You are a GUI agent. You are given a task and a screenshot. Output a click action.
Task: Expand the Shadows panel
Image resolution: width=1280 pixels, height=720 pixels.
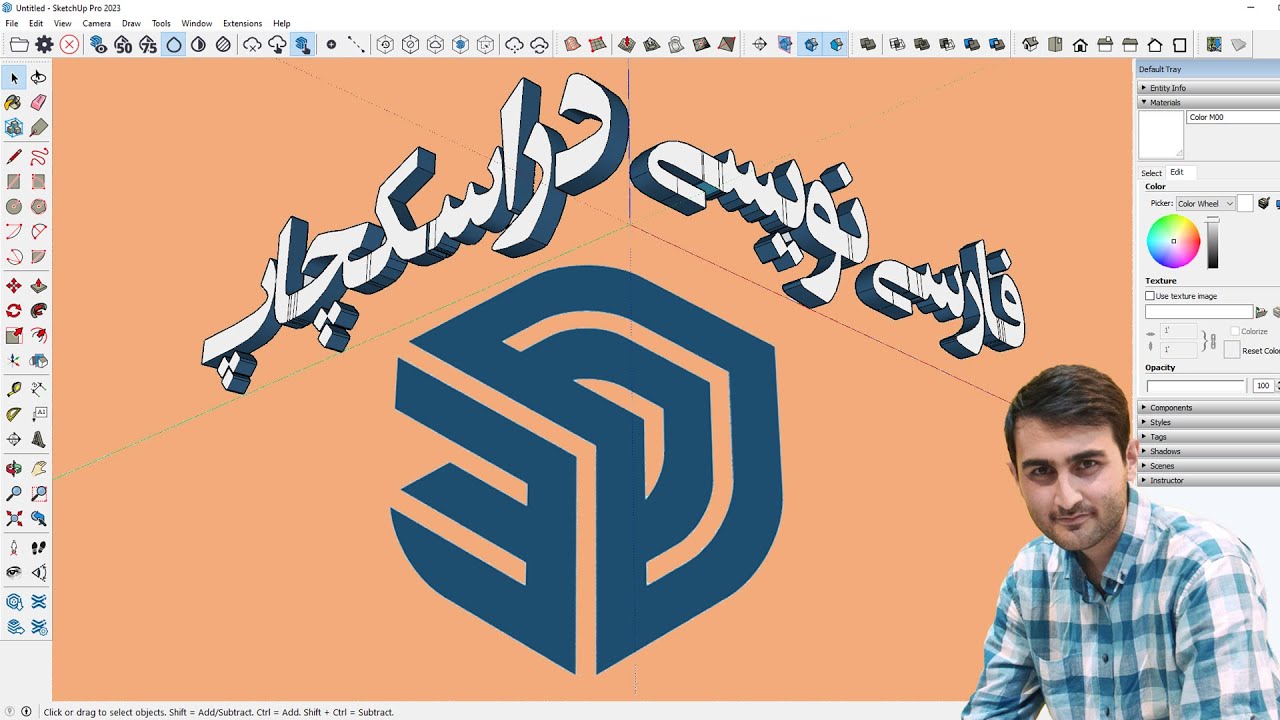click(x=1208, y=451)
